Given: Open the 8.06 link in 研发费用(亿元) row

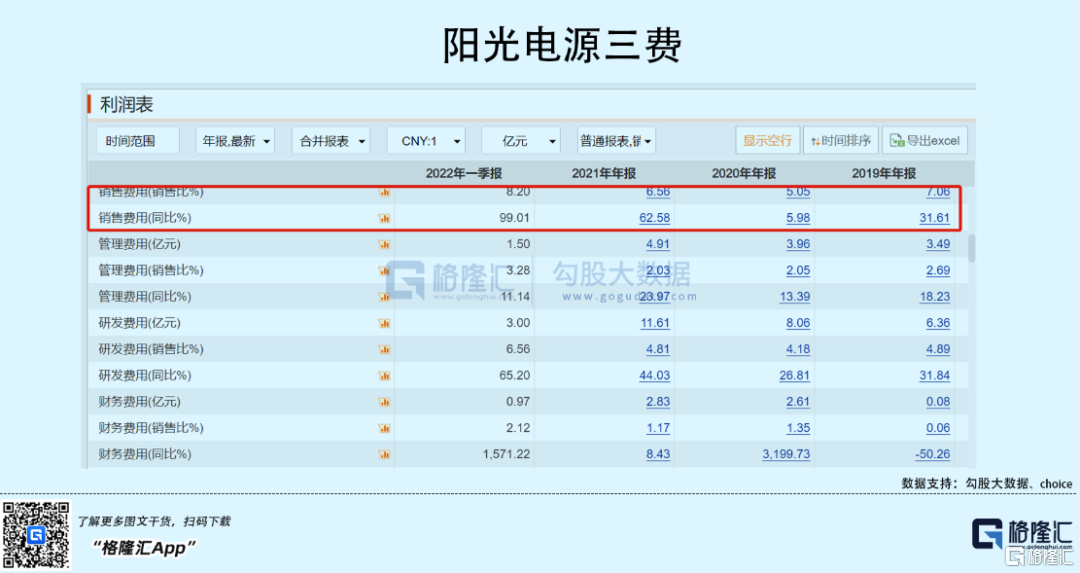Looking at the screenshot, I should (798, 323).
